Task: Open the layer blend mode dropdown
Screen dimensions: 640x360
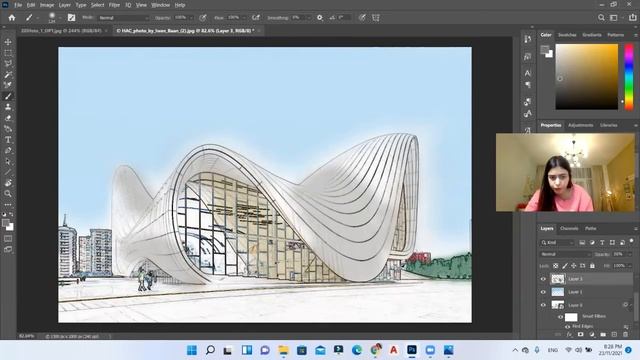Action: point(565,254)
